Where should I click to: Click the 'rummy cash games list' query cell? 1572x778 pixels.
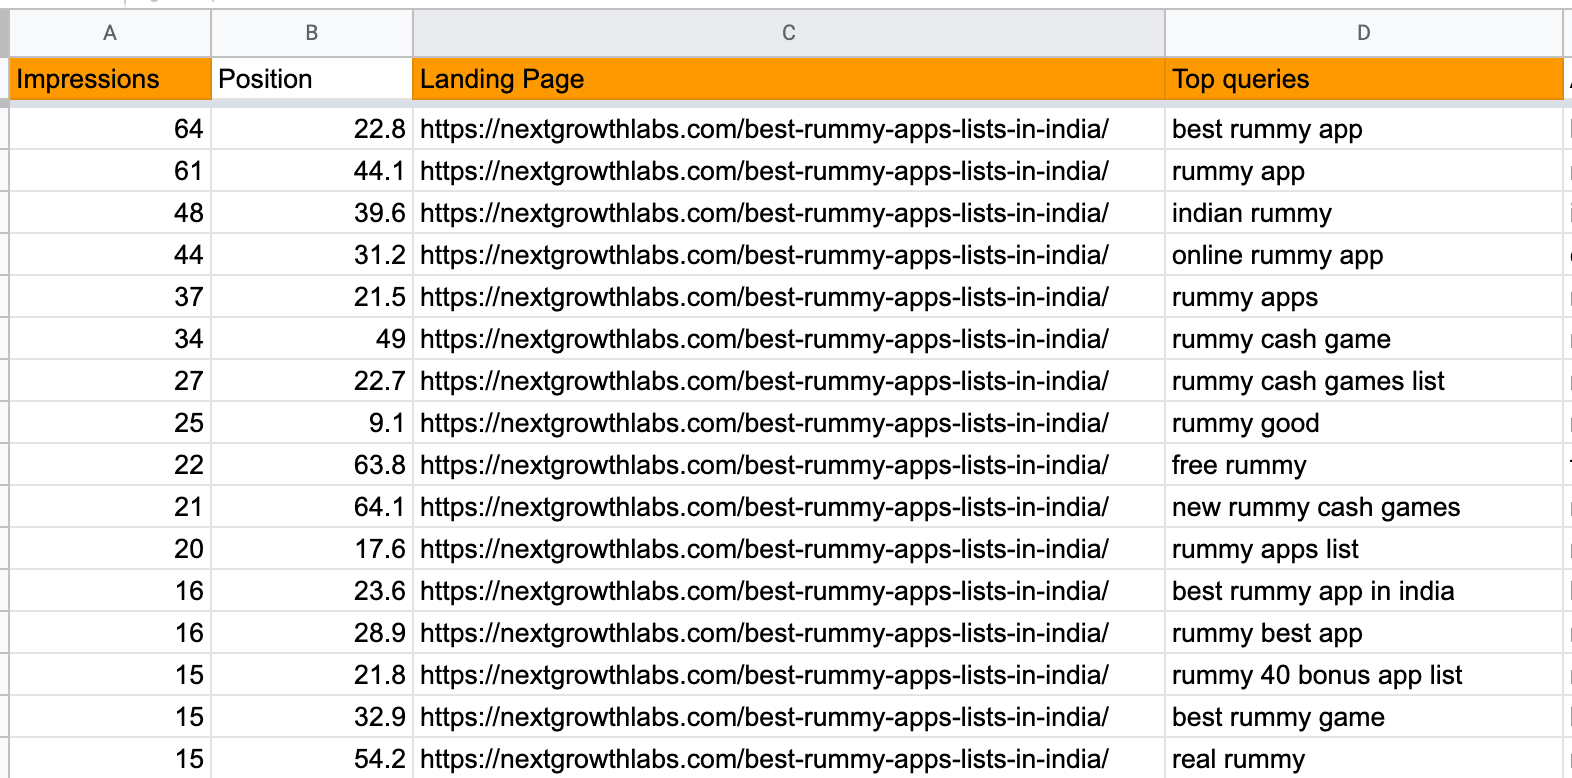[x=1364, y=381]
